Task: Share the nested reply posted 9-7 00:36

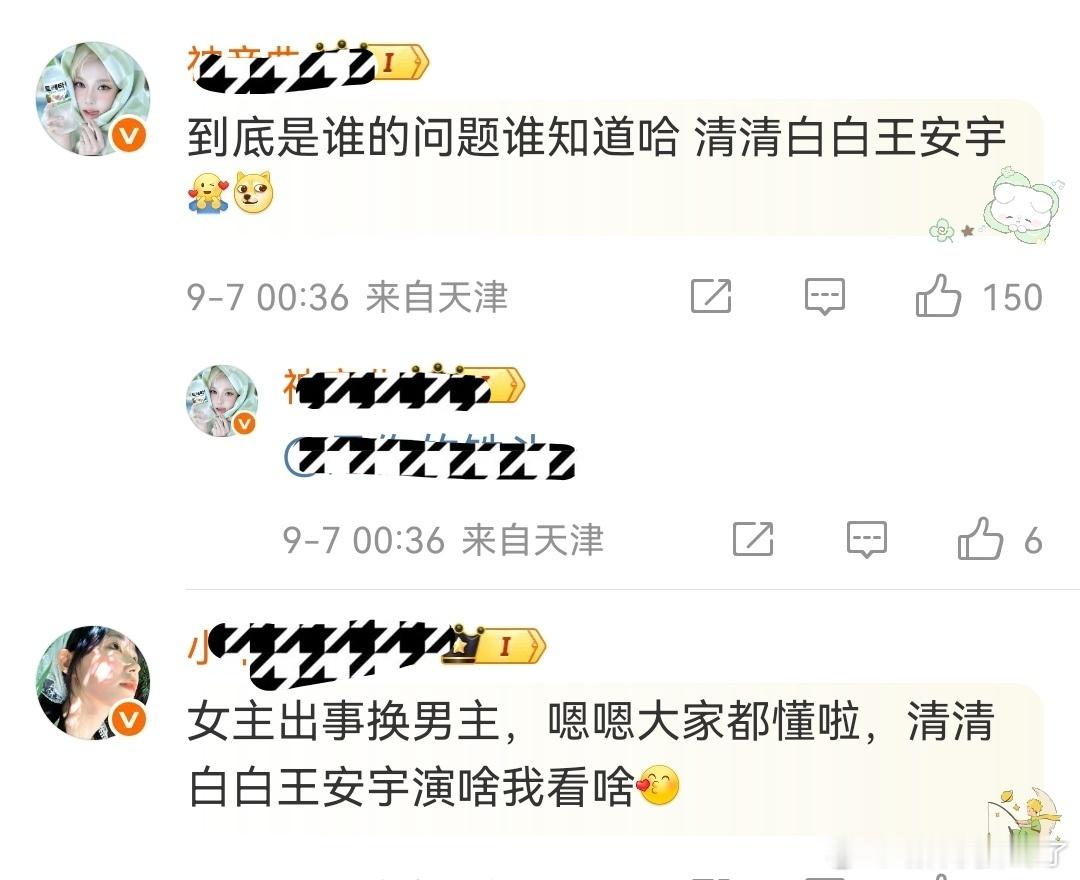Action: coord(753,538)
